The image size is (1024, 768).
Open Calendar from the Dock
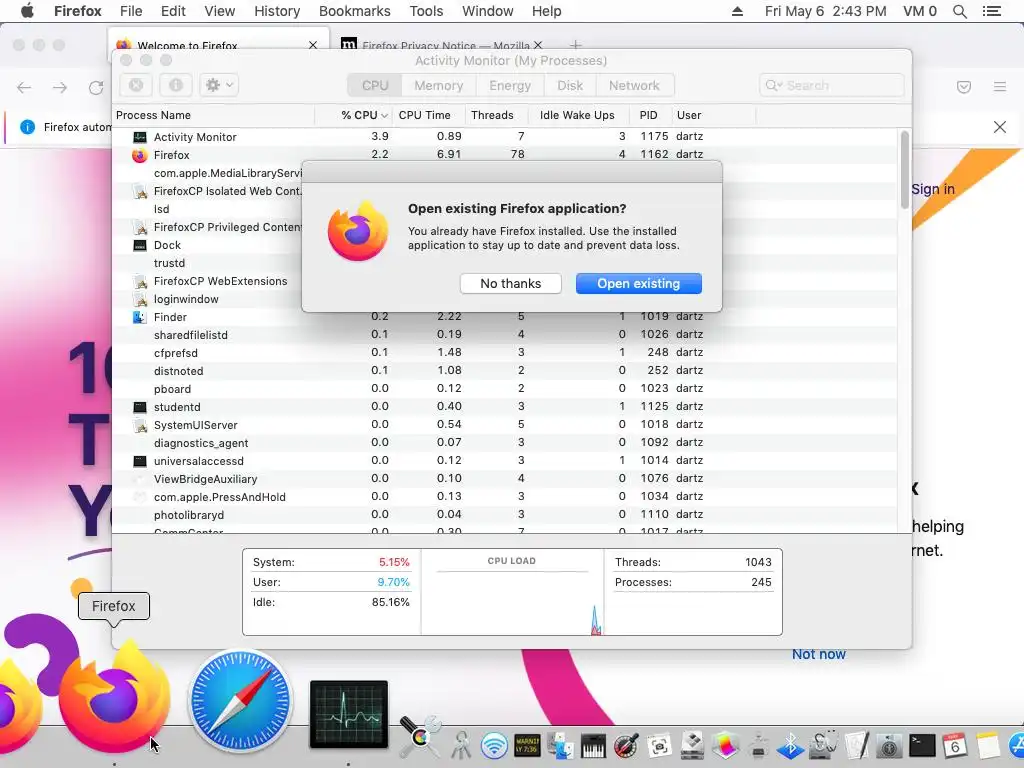(955, 745)
